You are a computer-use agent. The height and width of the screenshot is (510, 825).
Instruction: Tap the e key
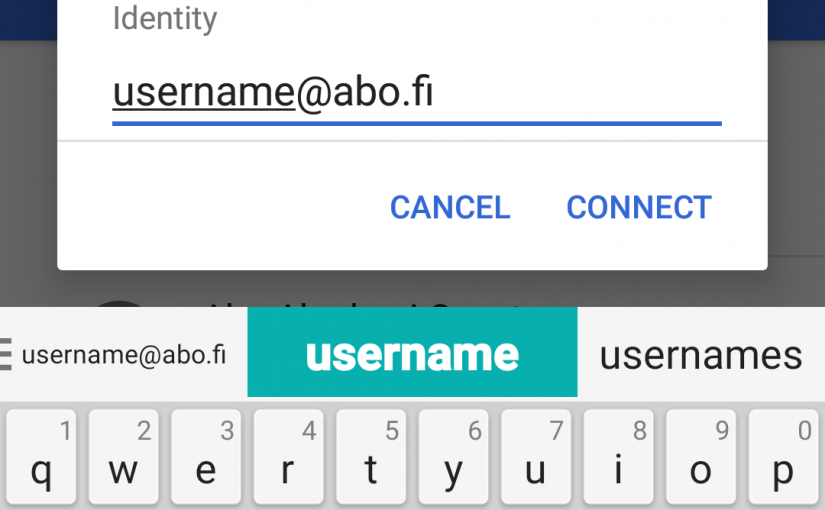coord(206,457)
